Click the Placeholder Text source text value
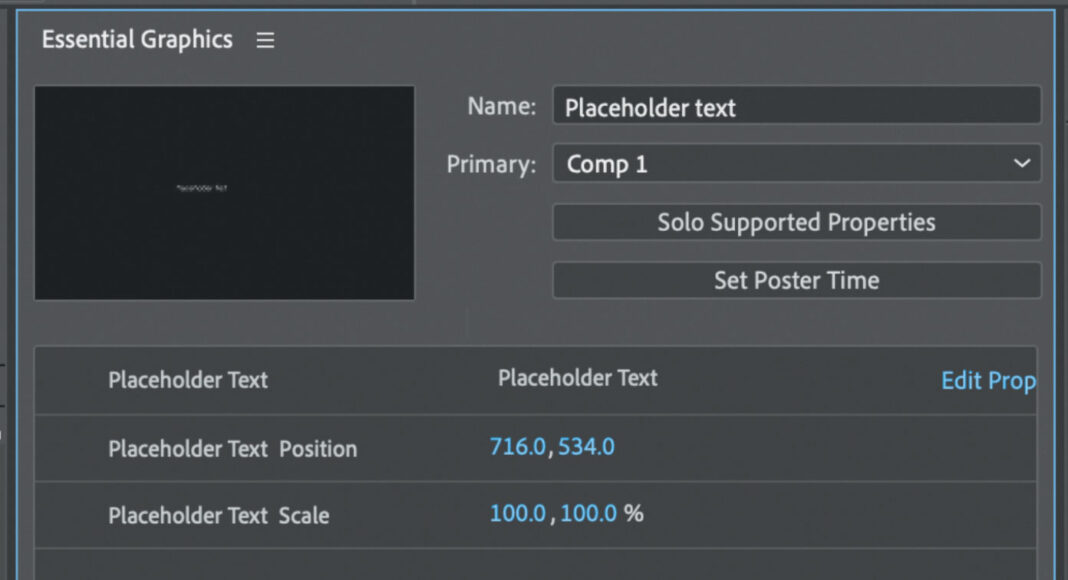Screen dimensions: 1068x580 (x=577, y=378)
